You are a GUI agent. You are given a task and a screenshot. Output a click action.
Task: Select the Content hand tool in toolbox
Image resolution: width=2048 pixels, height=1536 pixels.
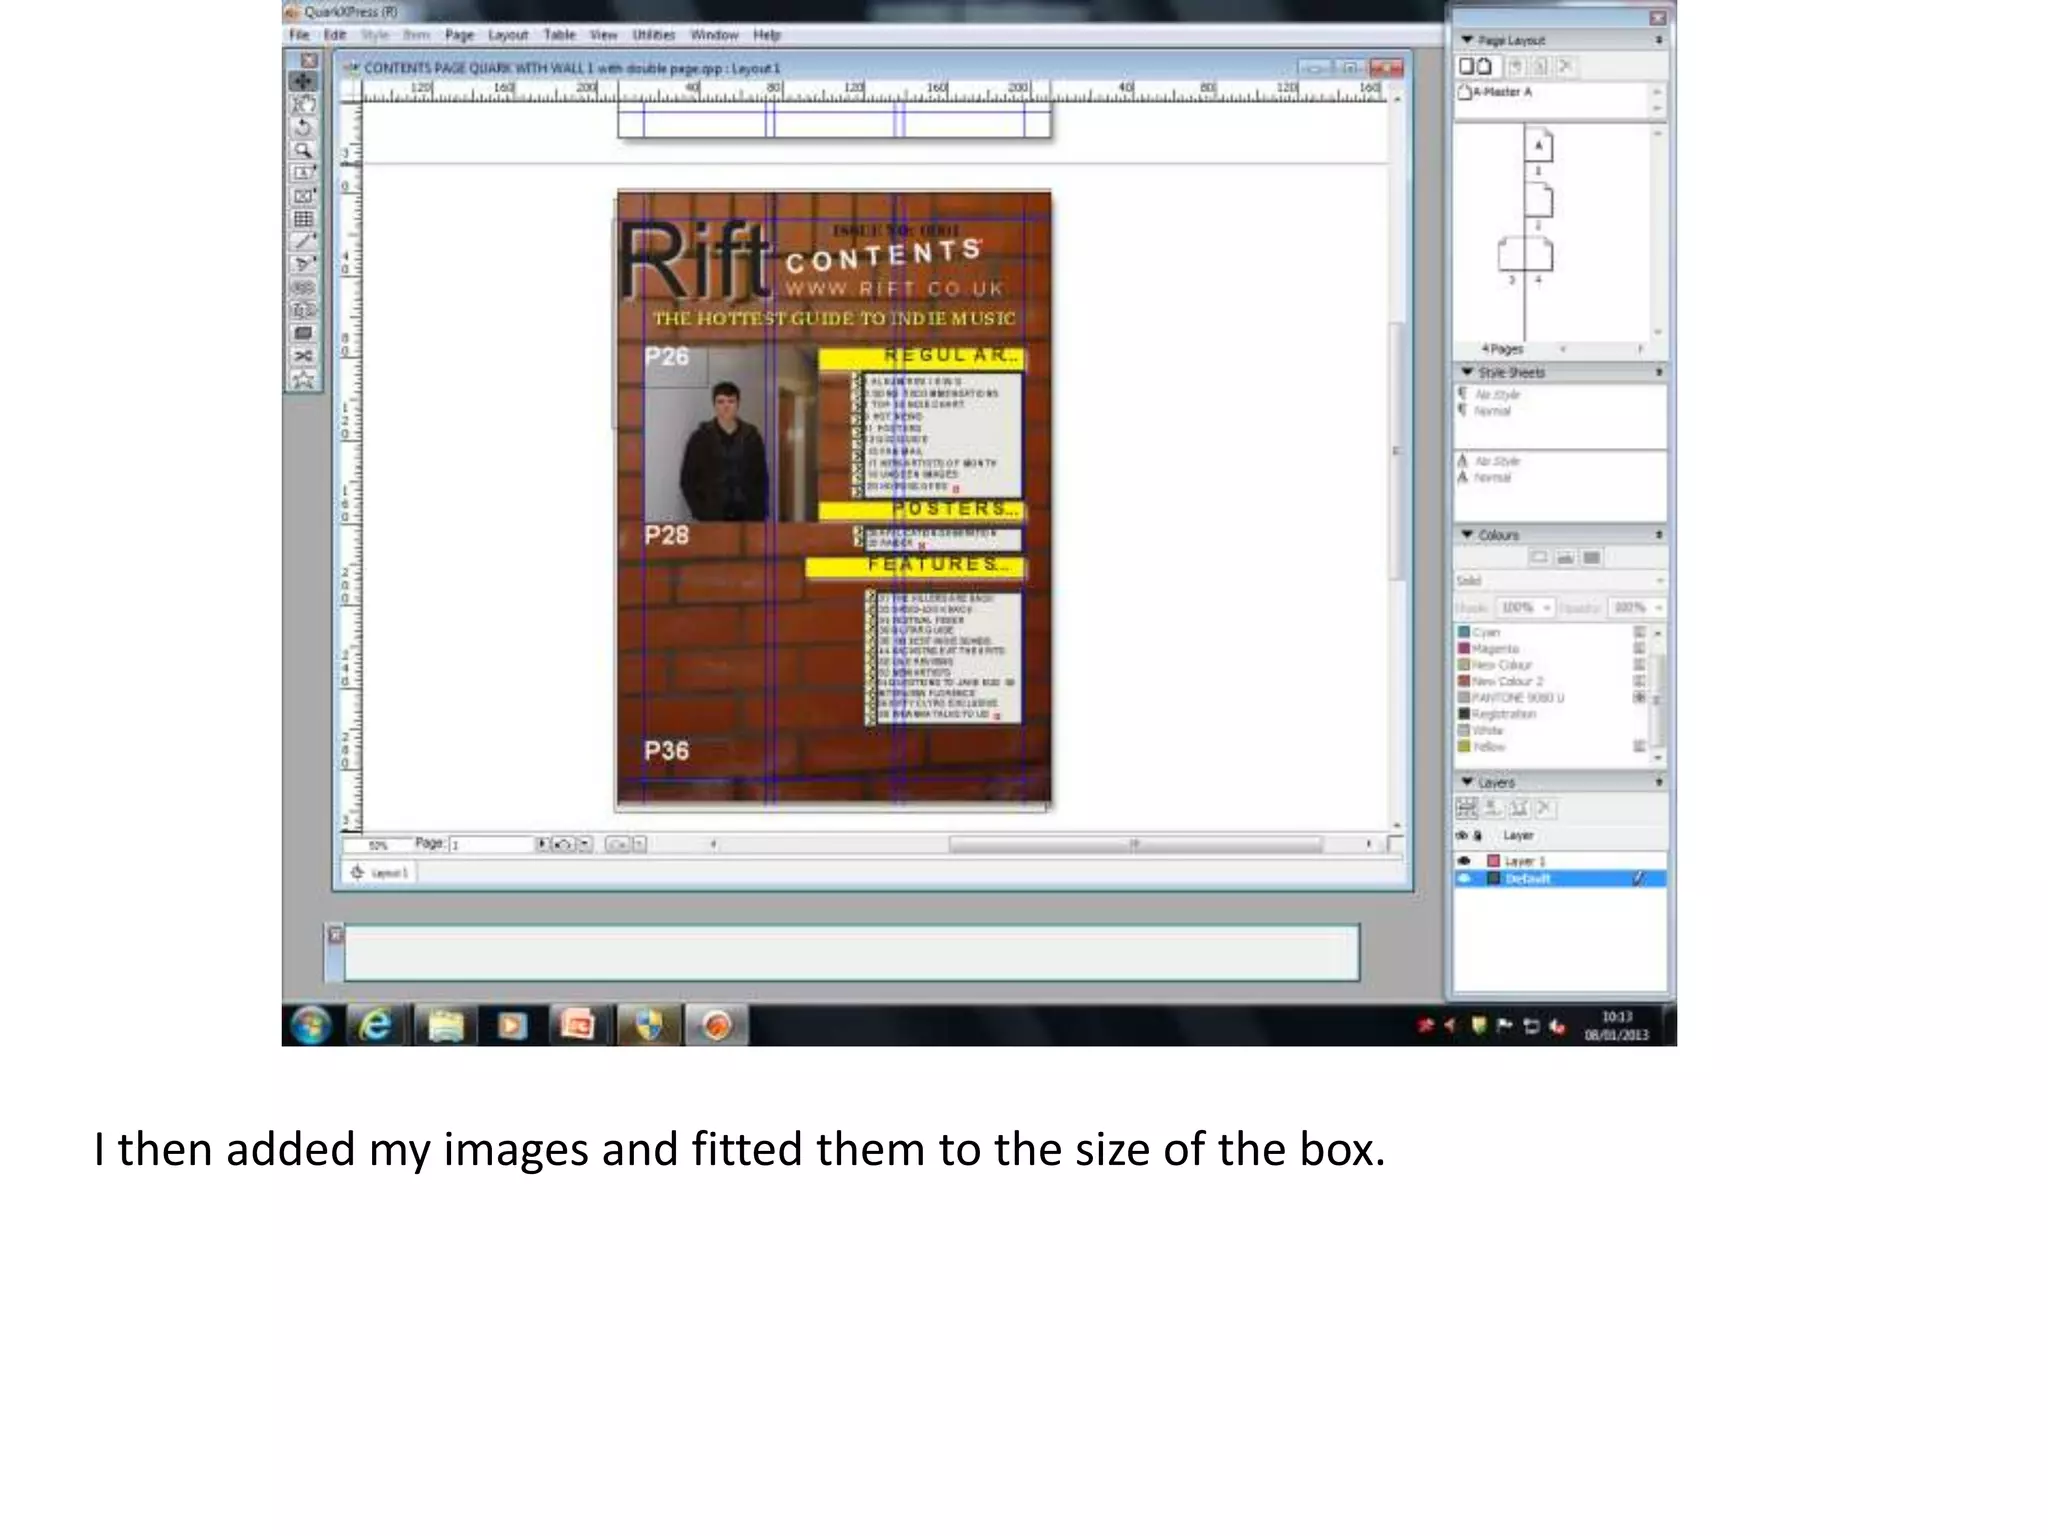(x=303, y=104)
